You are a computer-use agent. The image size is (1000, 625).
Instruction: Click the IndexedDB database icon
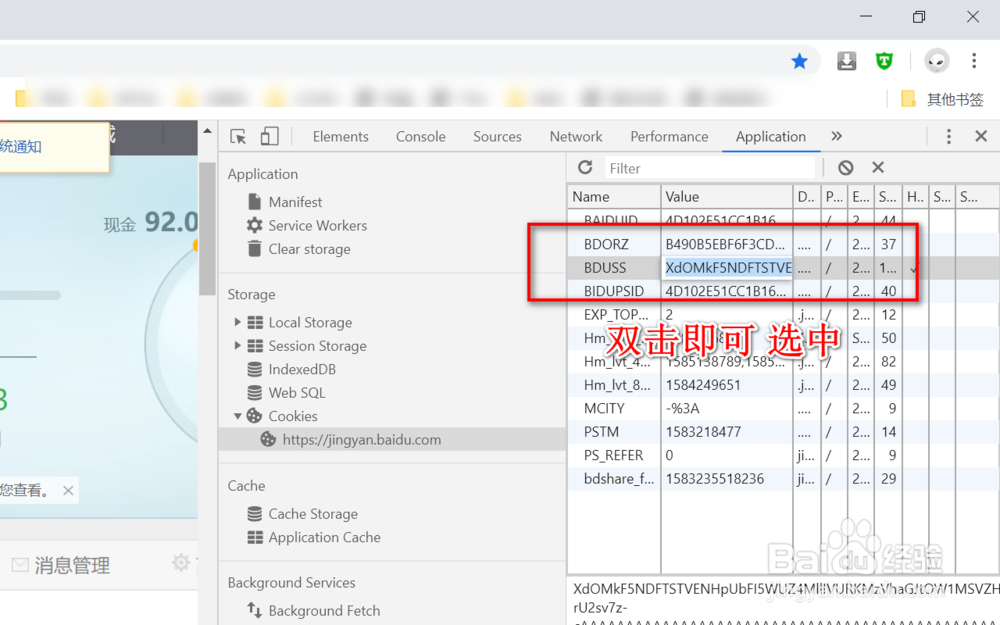(254, 369)
